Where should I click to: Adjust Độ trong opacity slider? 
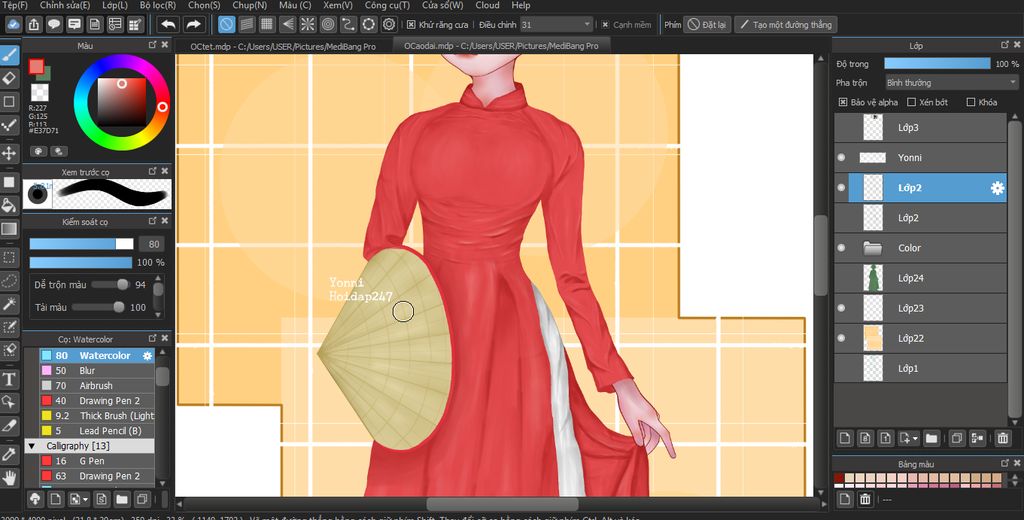937,64
